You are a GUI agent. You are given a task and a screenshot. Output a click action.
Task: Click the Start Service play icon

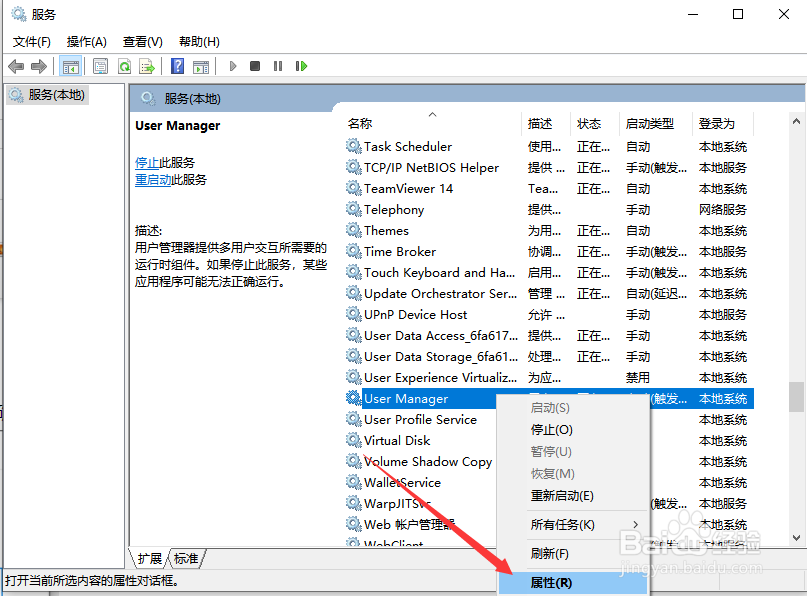pos(232,66)
